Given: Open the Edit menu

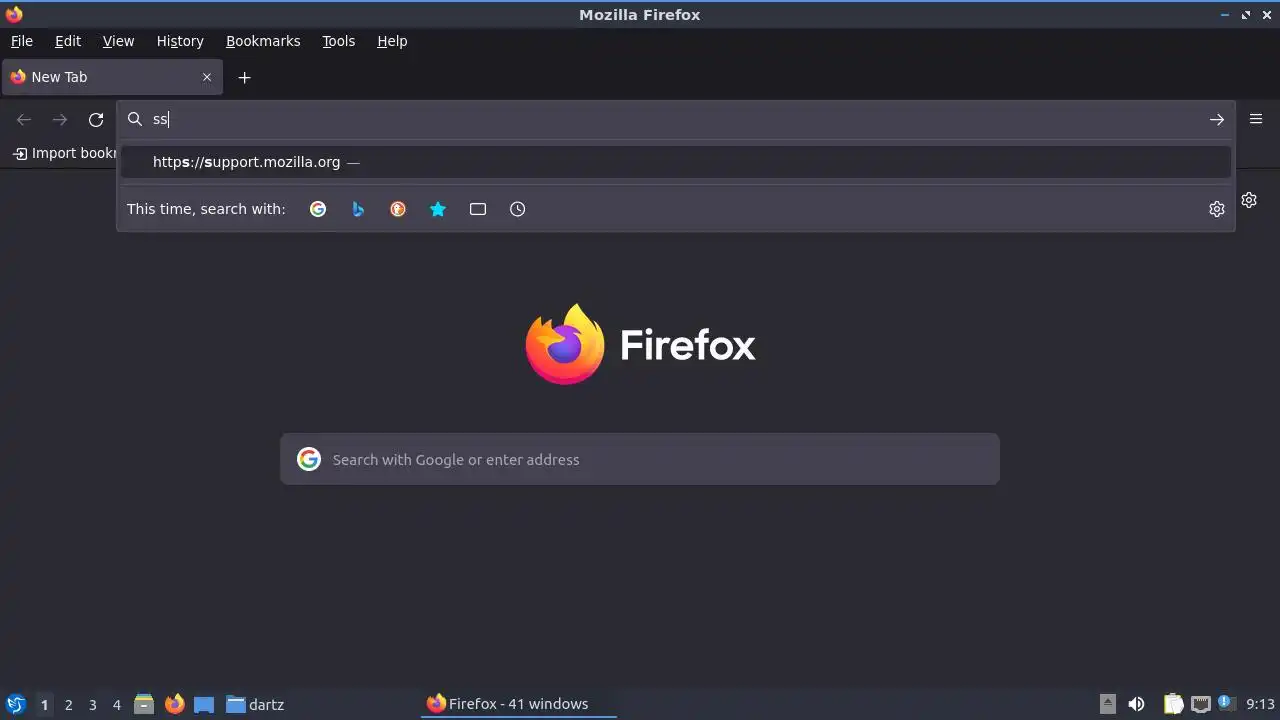Looking at the screenshot, I should coord(68,41).
